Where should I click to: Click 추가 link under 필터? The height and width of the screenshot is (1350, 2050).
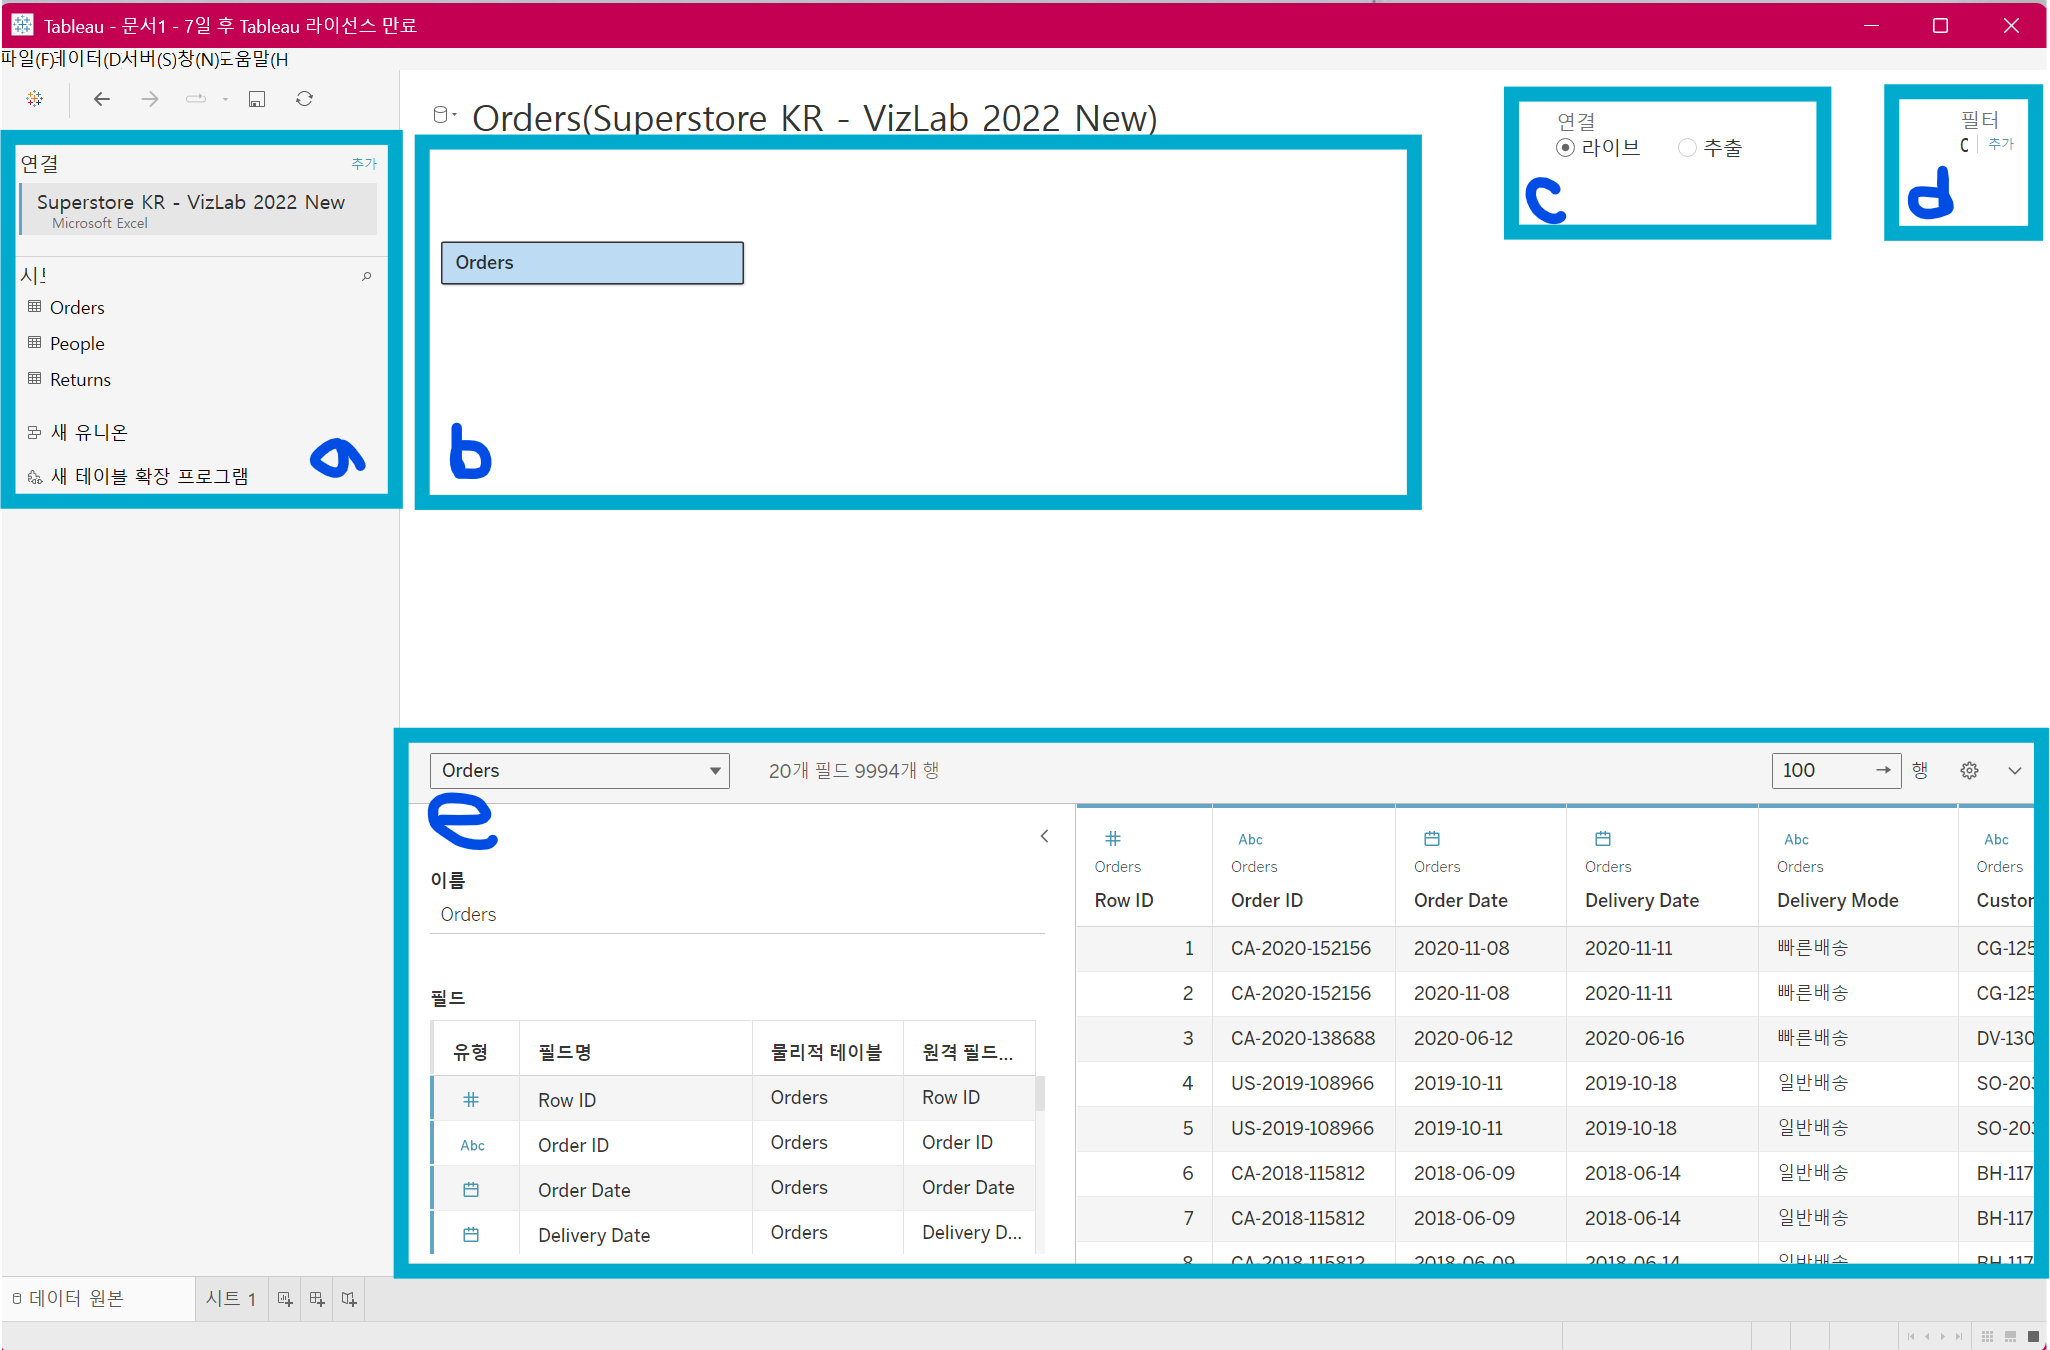[x=2001, y=144]
